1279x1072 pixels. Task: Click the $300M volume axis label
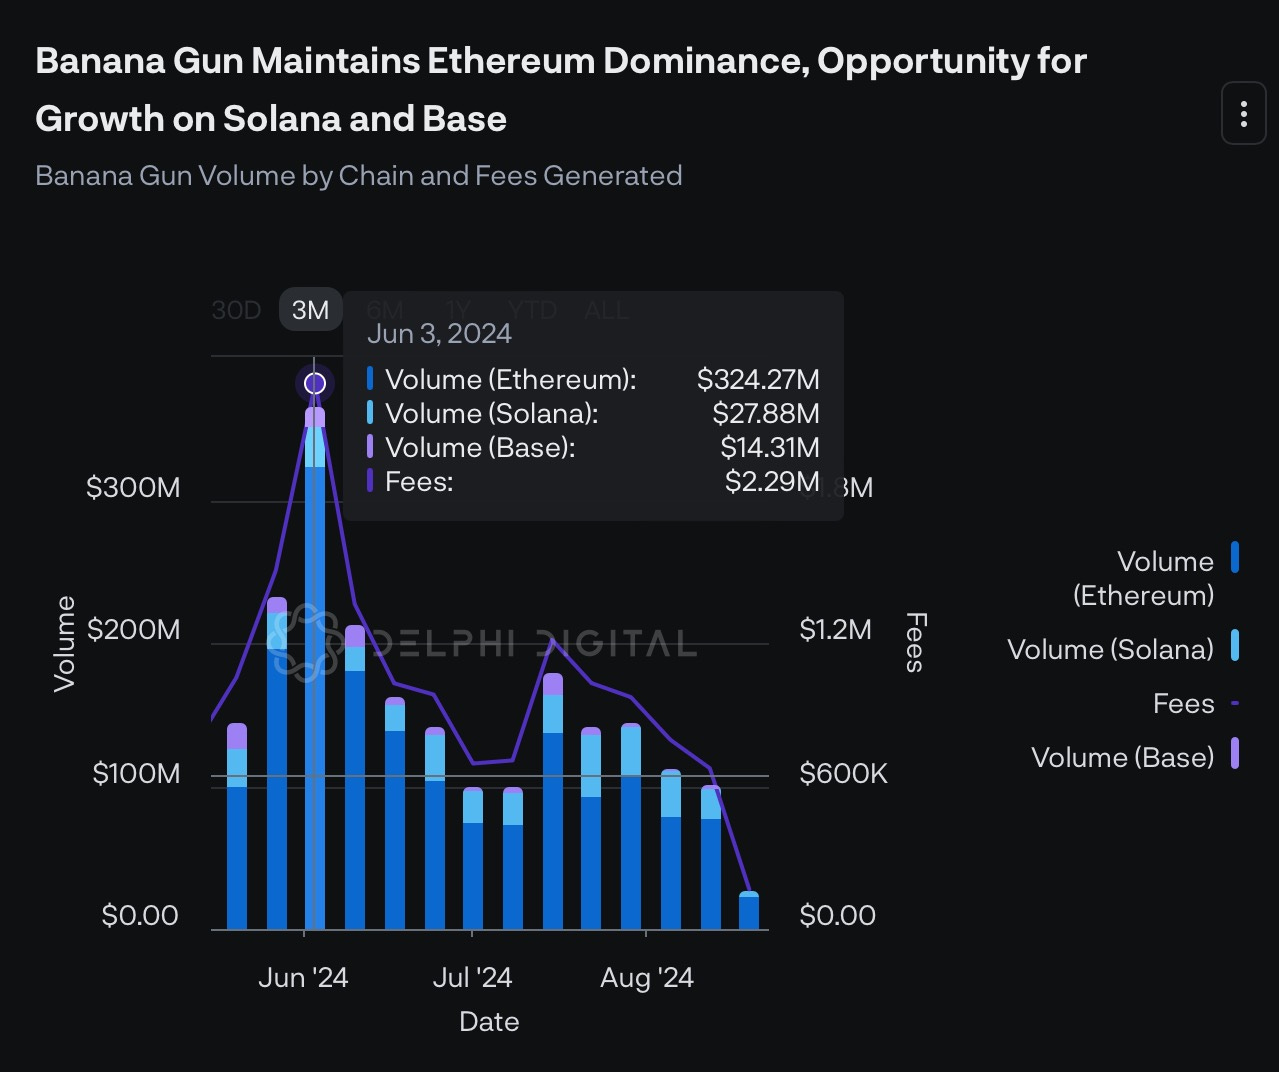point(133,487)
